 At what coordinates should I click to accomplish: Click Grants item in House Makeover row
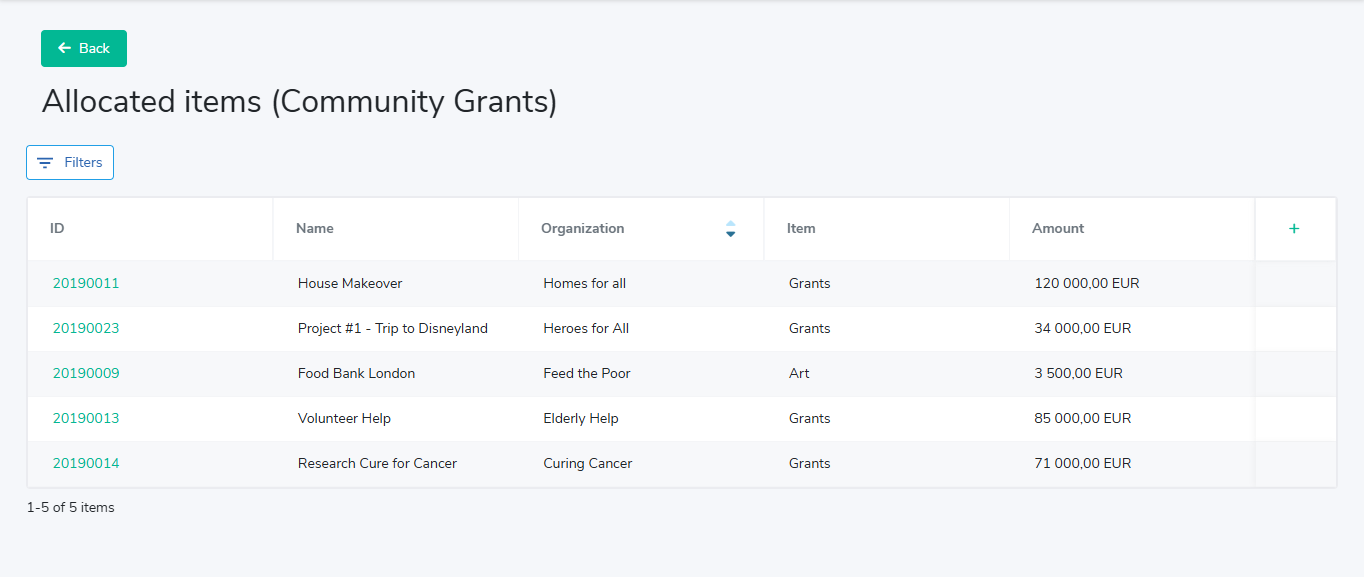[x=810, y=283]
